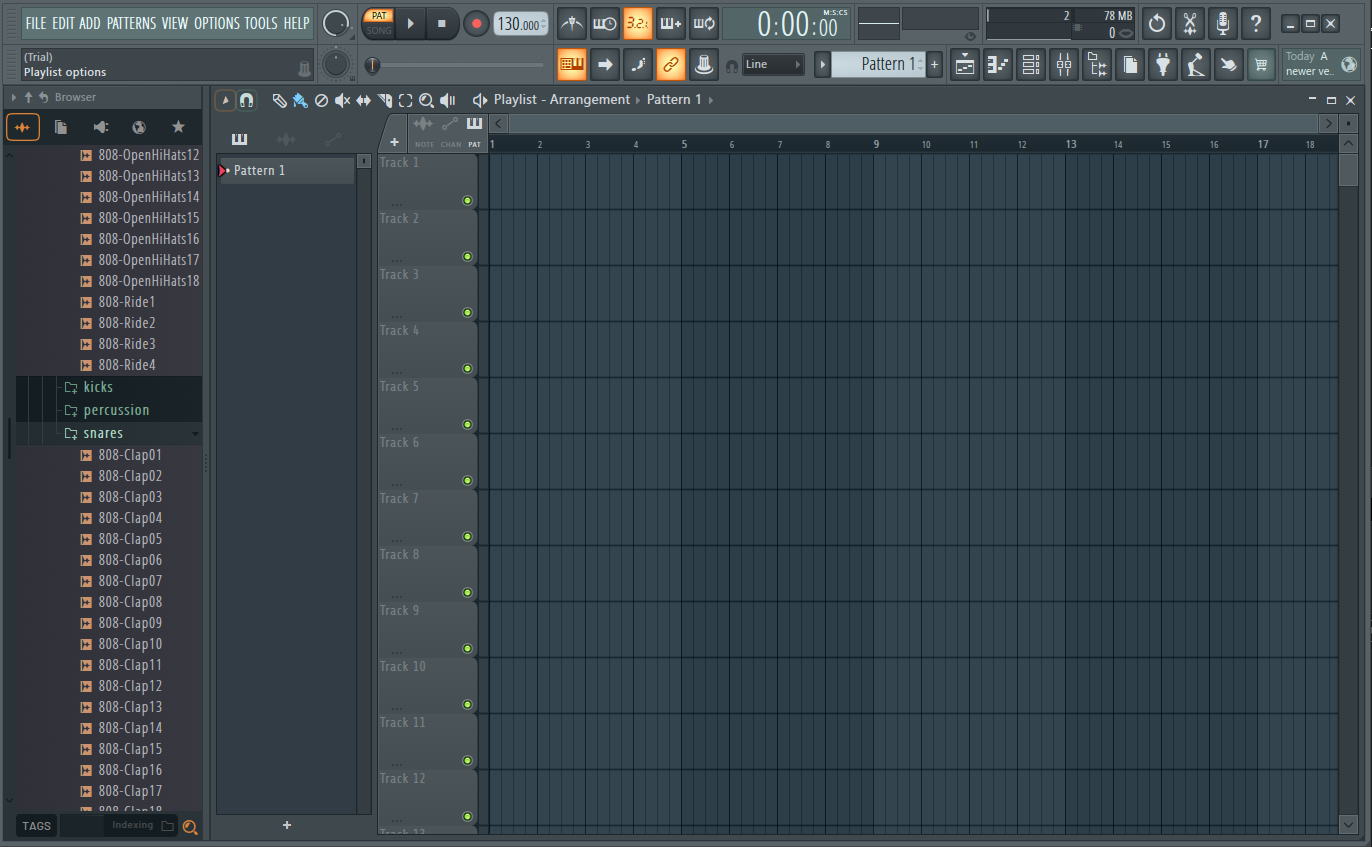Choose the Select marquee tool in Playlist
This screenshot has height=847, width=1372.
pyautogui.click(x=405, y=100)
